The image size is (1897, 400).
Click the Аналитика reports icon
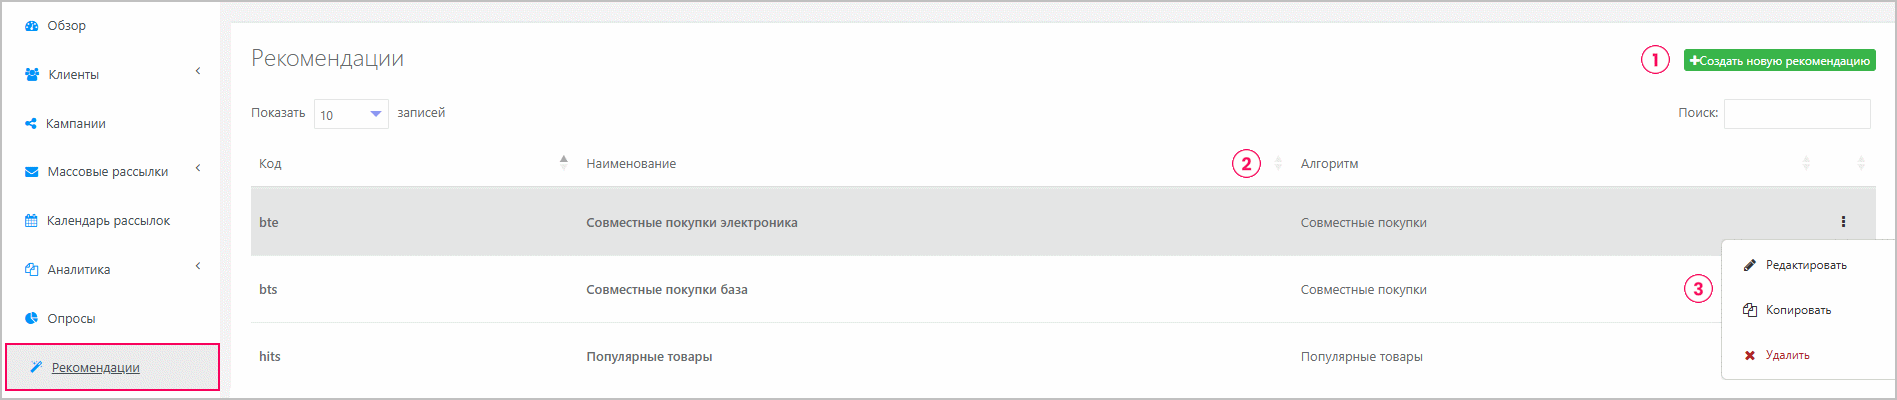(32, 270)
